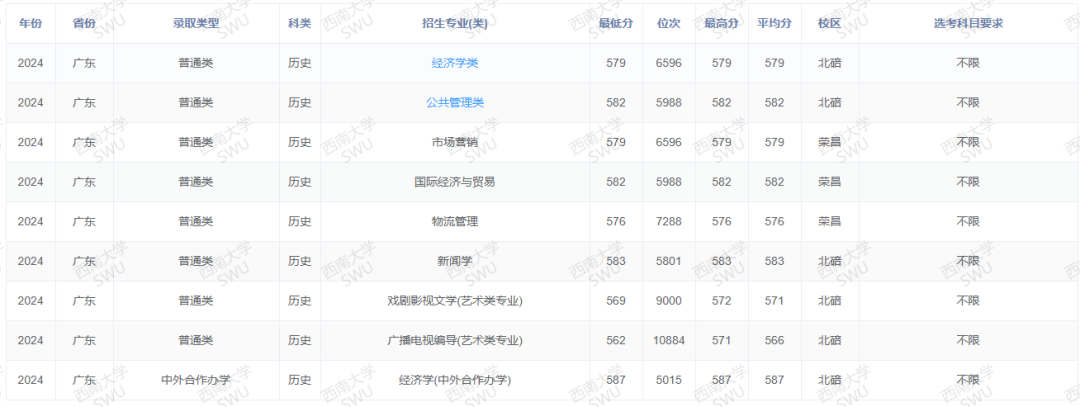Image resolution: width=1080 pixels, height=407 pixels.
Task: Click rank 6596 in the 经济学类 row
Action: (x=669, y=63)
